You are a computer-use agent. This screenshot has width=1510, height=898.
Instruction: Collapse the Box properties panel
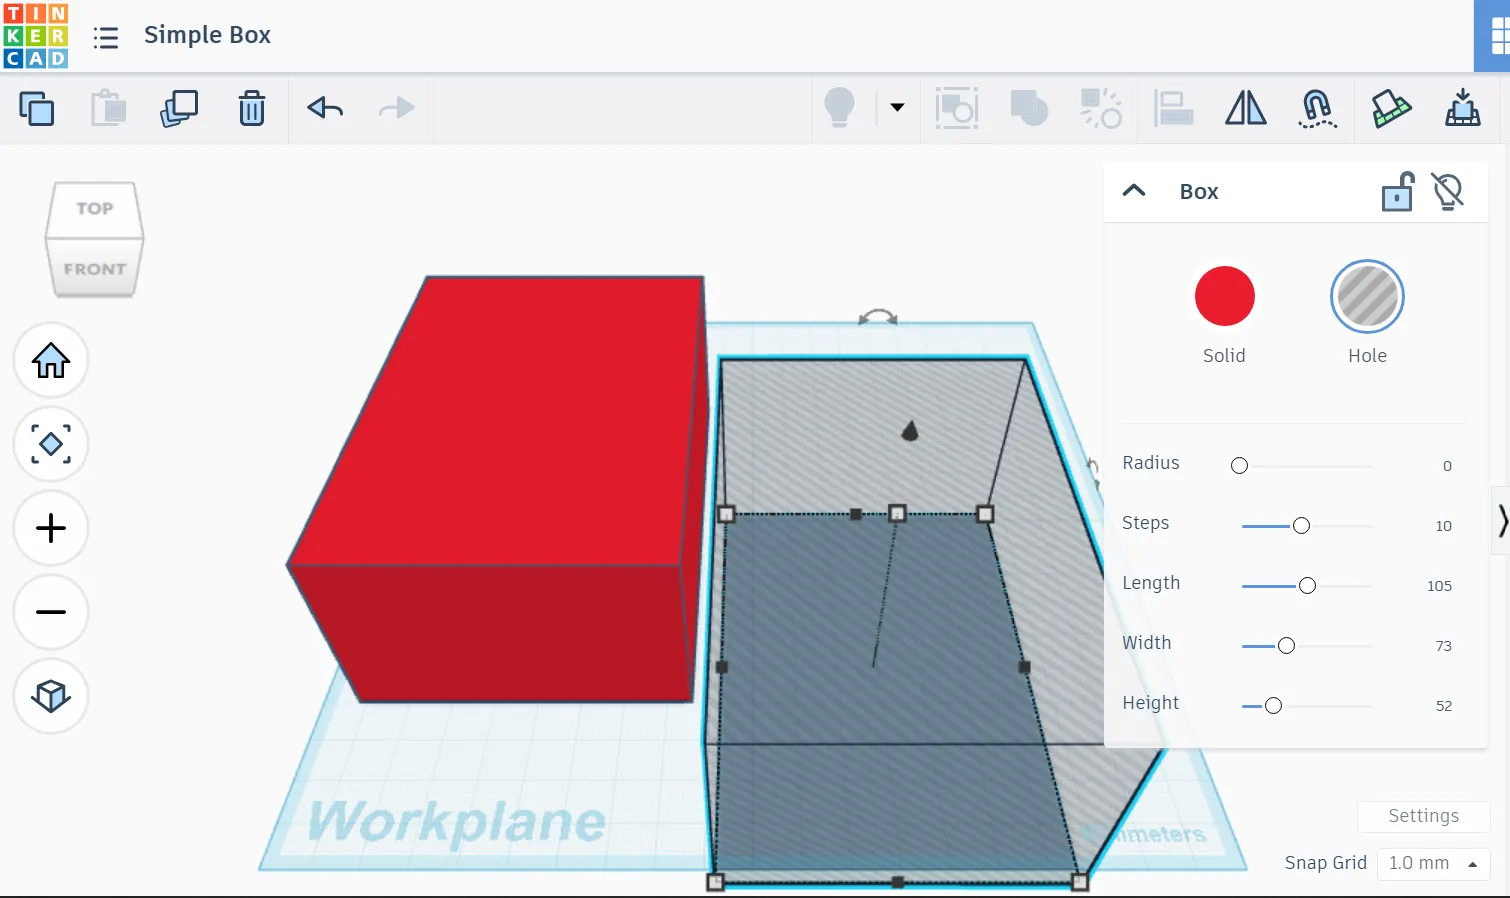(1134, 191)
